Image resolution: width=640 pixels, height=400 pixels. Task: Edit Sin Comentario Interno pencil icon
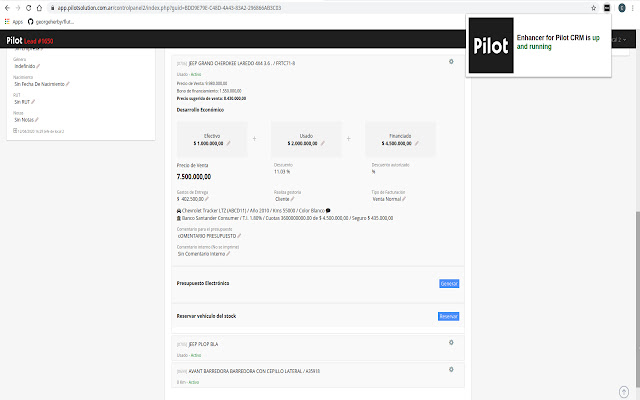pos(228,254)
